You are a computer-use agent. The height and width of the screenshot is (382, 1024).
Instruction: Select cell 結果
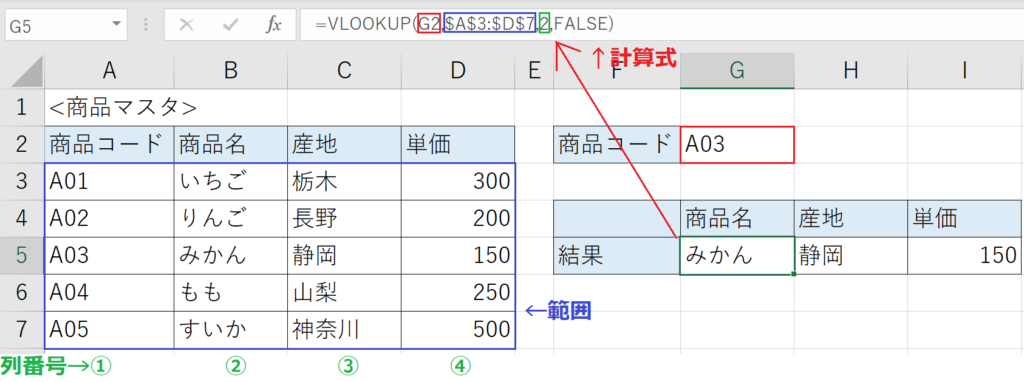coord(616,256)
